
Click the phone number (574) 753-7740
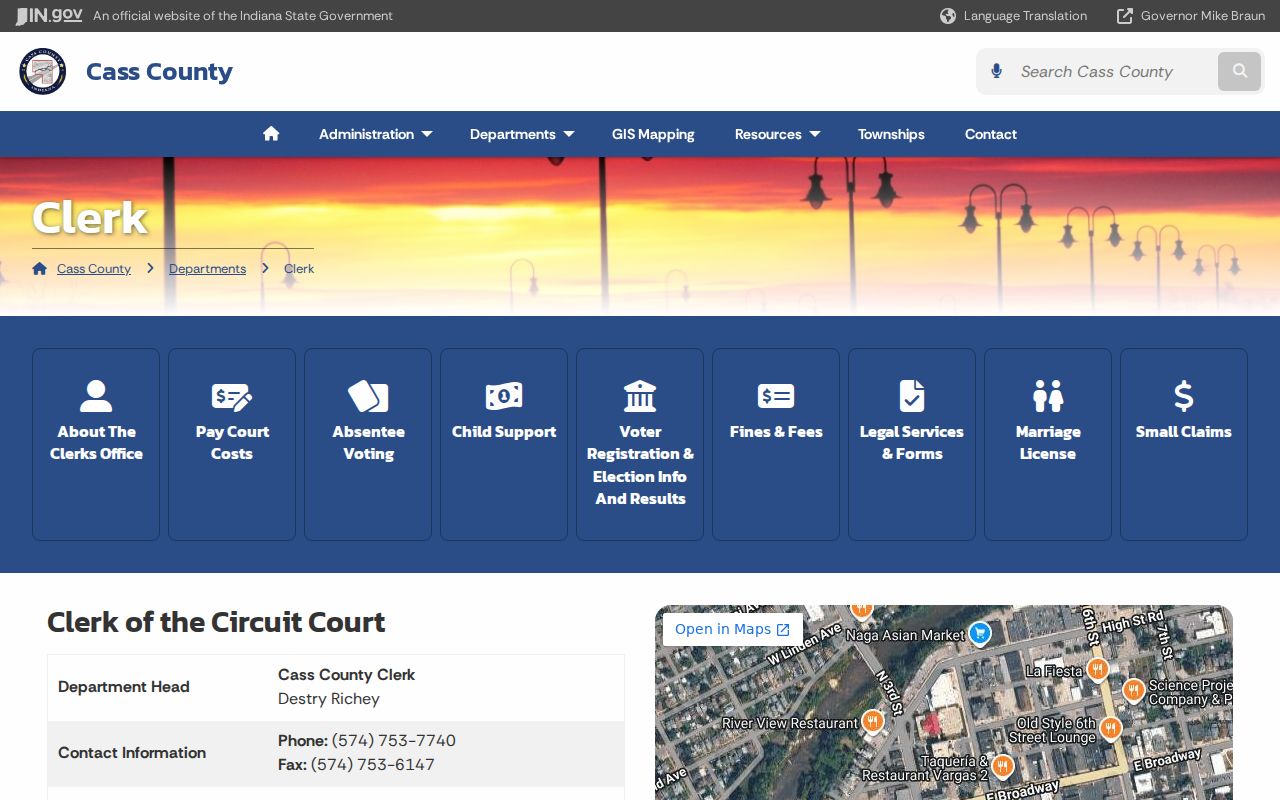394,741
